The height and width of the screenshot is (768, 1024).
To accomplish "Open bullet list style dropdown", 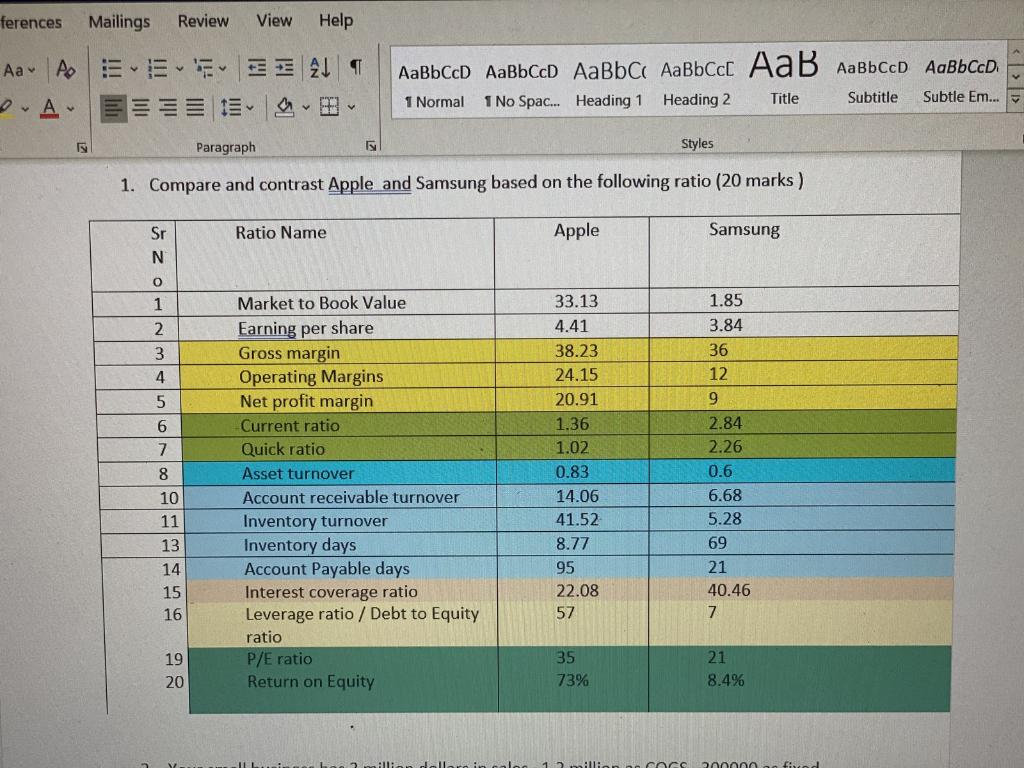I will 134,69.
